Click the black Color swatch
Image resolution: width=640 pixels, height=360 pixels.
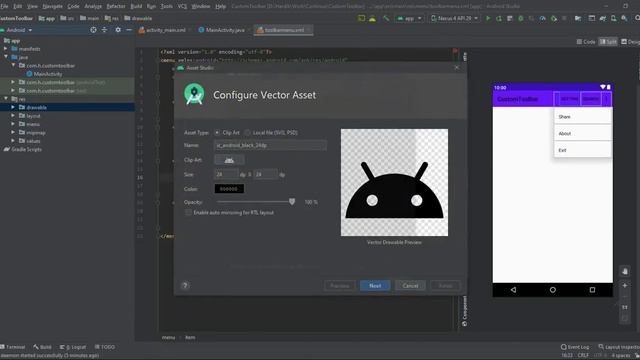click(x=229, y=189)
